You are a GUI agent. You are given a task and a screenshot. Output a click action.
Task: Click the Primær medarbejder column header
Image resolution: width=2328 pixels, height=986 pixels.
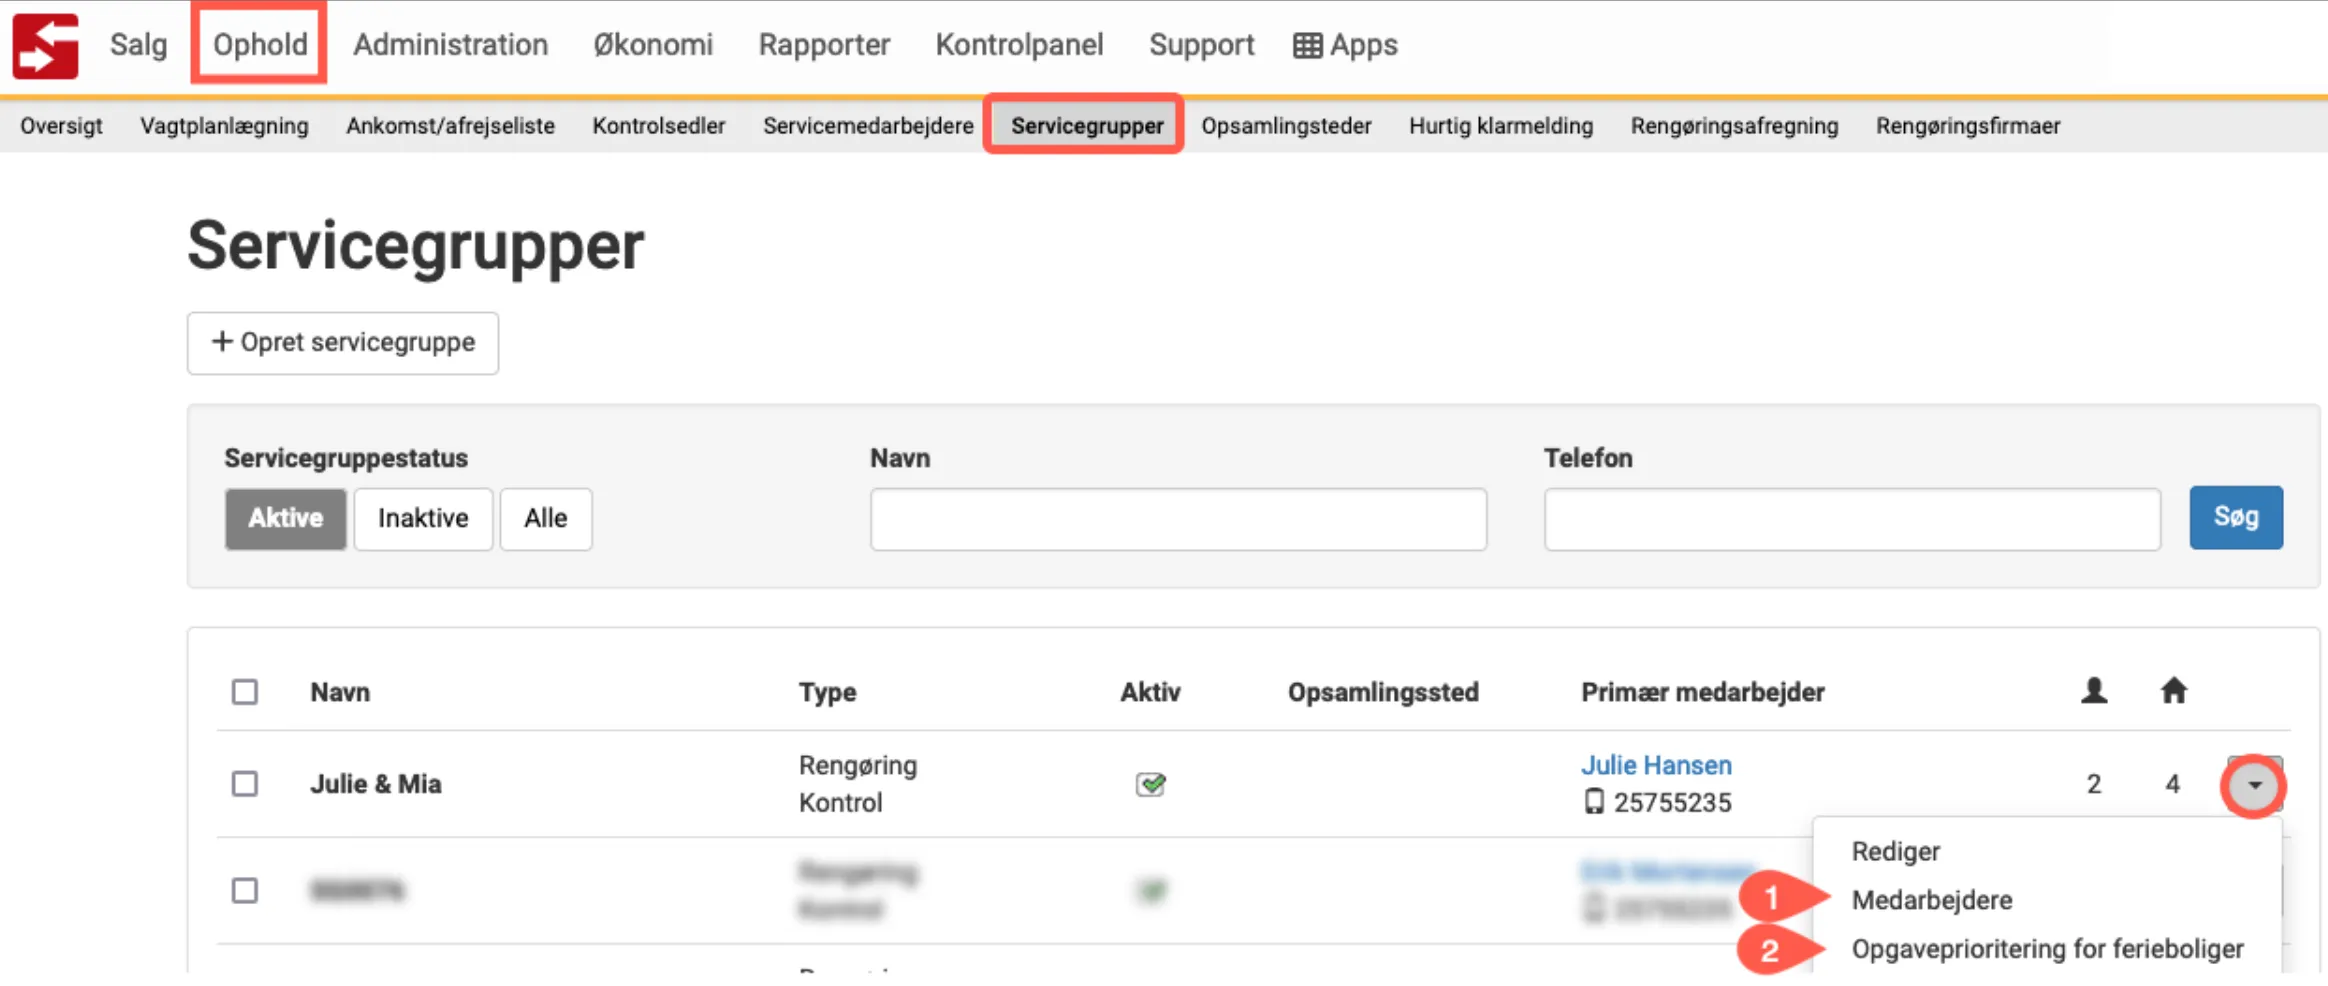(x=1703, y=692)
